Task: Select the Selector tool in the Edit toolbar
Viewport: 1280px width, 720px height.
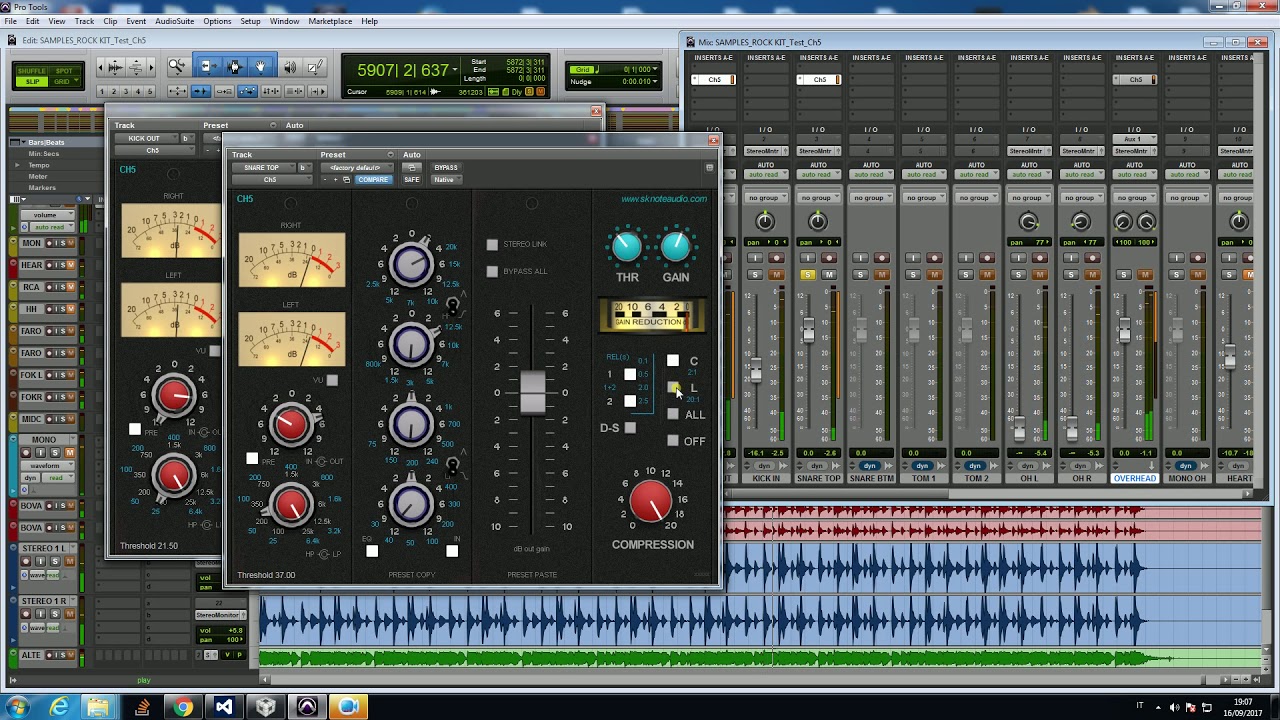Action: (234, 67)
